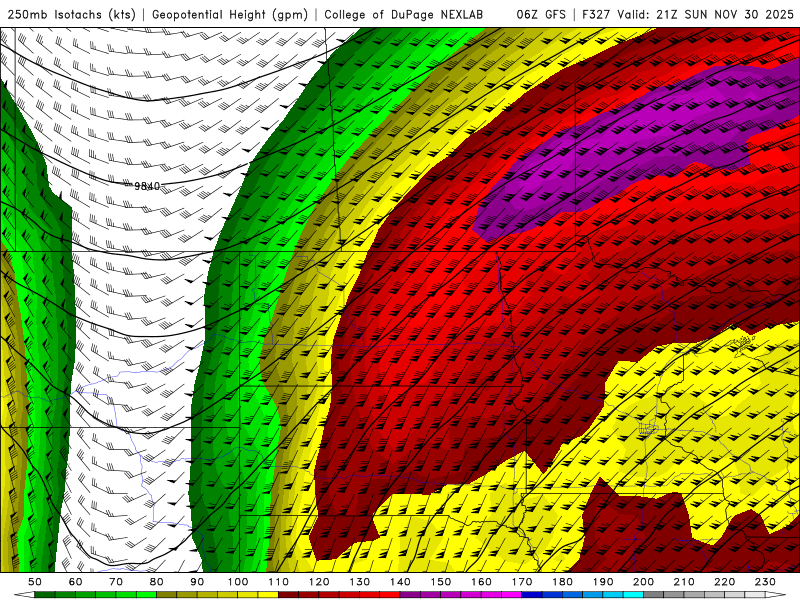Select the dark gray swatch just right of 200
The image size is (800, 600).
pos(654,594)
